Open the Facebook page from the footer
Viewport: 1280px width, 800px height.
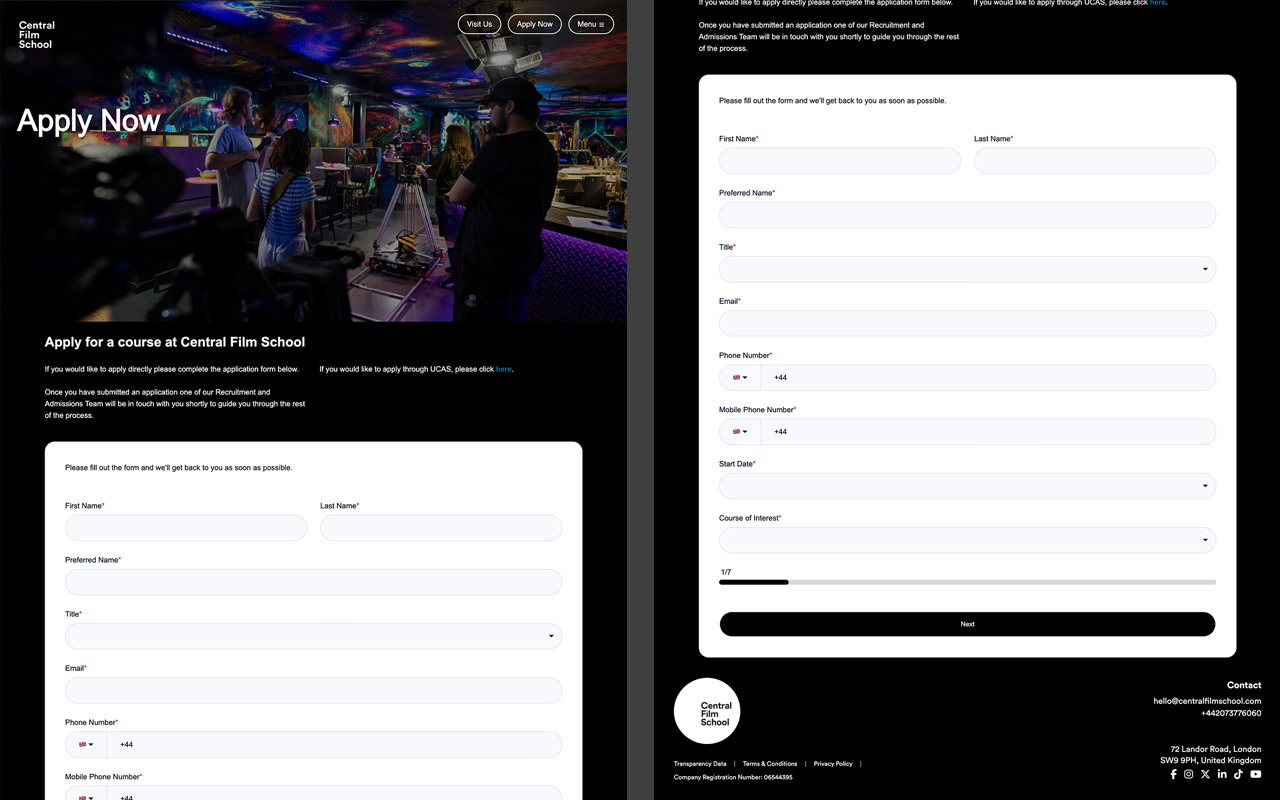point(1173,774)
